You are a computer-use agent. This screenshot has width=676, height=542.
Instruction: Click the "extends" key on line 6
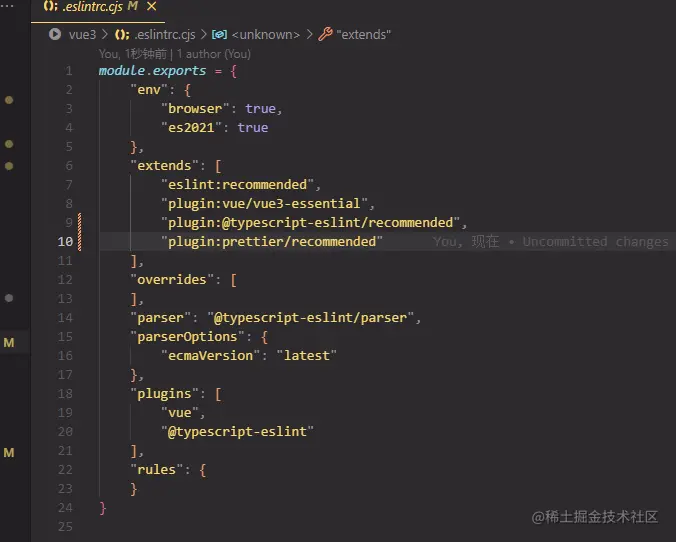164,166
